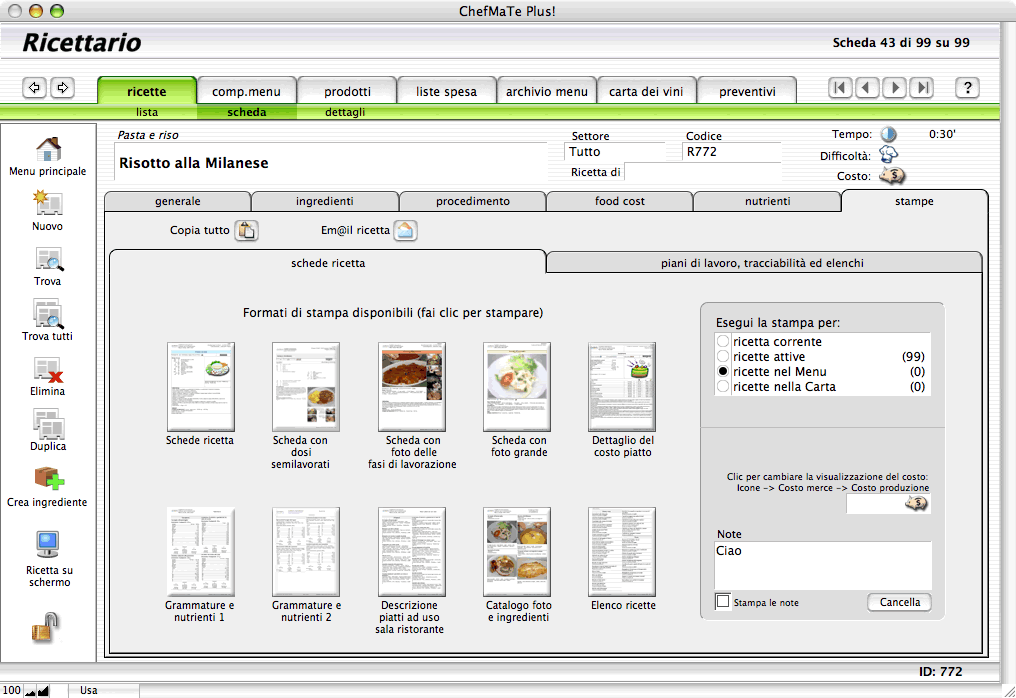
Task: Print the Schede ricetta format thumbnail
Action: (200, 387)
